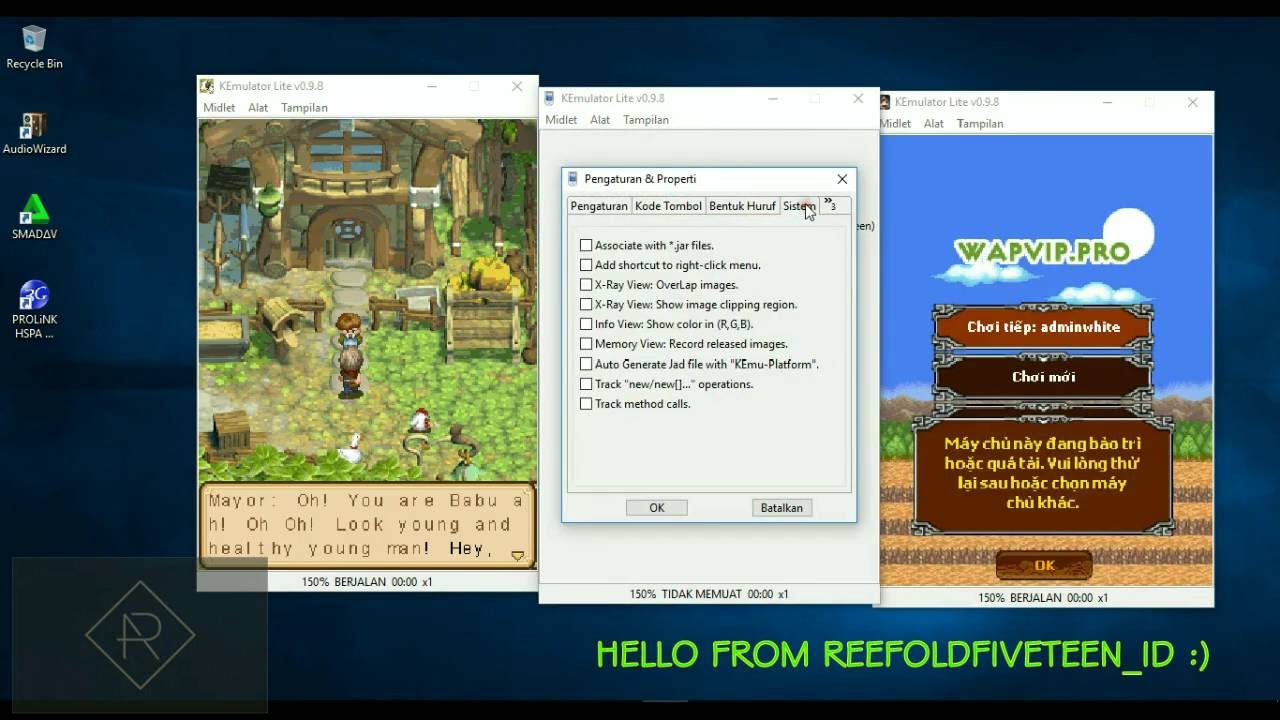Open Alat menu in middle KEmulator window
The height and width of the screenshot is (720, 1280).
coord(600,120)
